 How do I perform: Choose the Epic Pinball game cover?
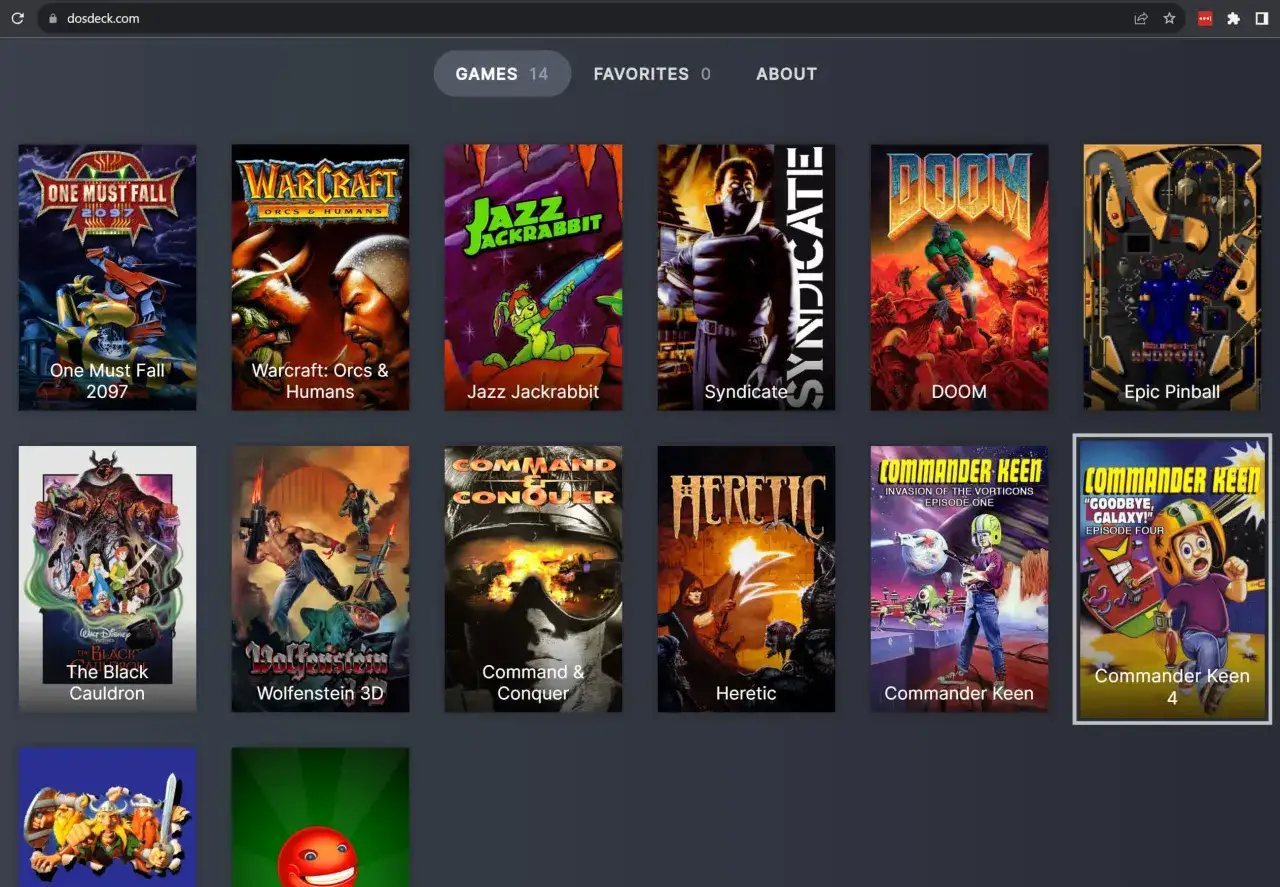coord(1172,277)
